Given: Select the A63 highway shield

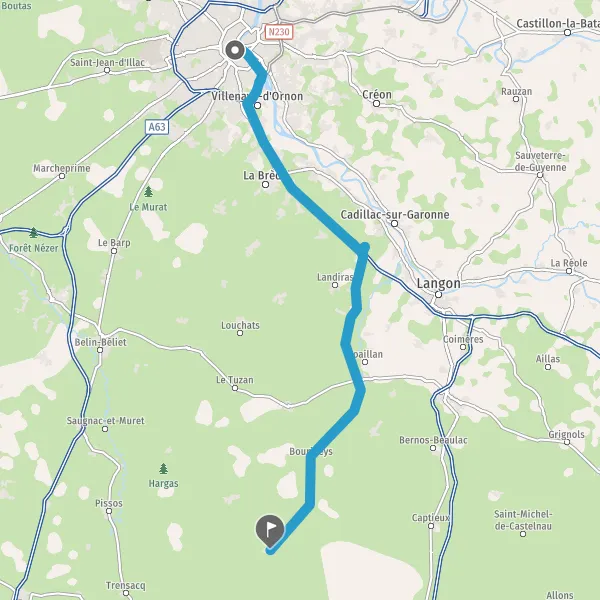Looking at the screenshot, I should pyautogui.click(x=157, y=127).
